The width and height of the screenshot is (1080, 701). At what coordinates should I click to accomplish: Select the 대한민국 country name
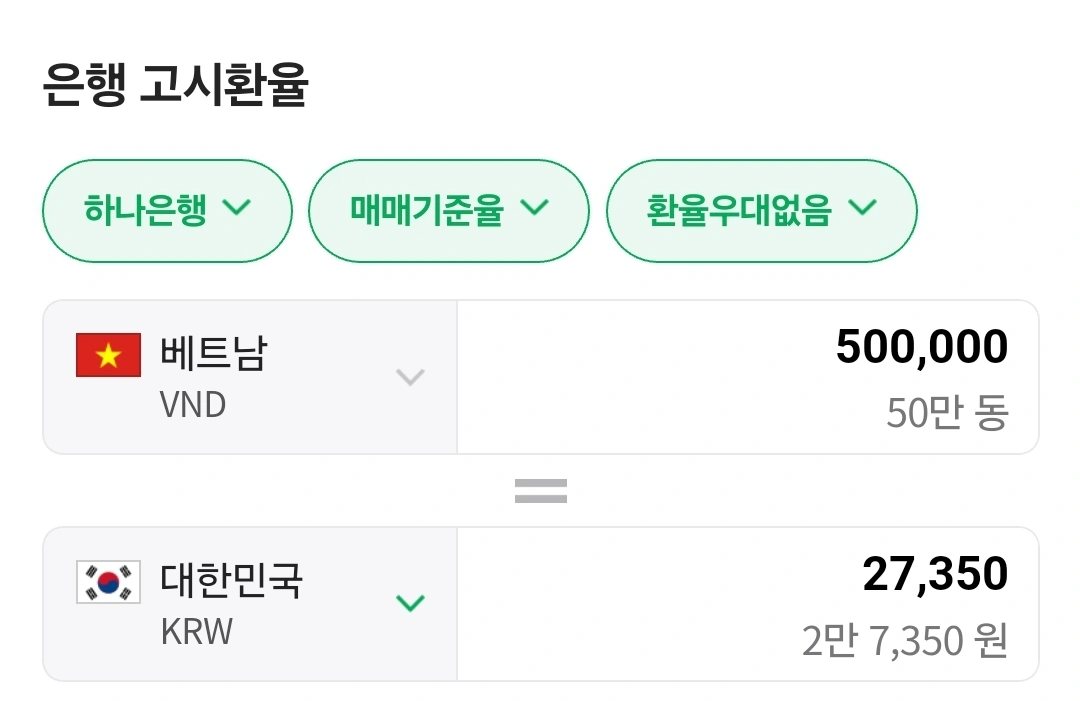point(232,580)
